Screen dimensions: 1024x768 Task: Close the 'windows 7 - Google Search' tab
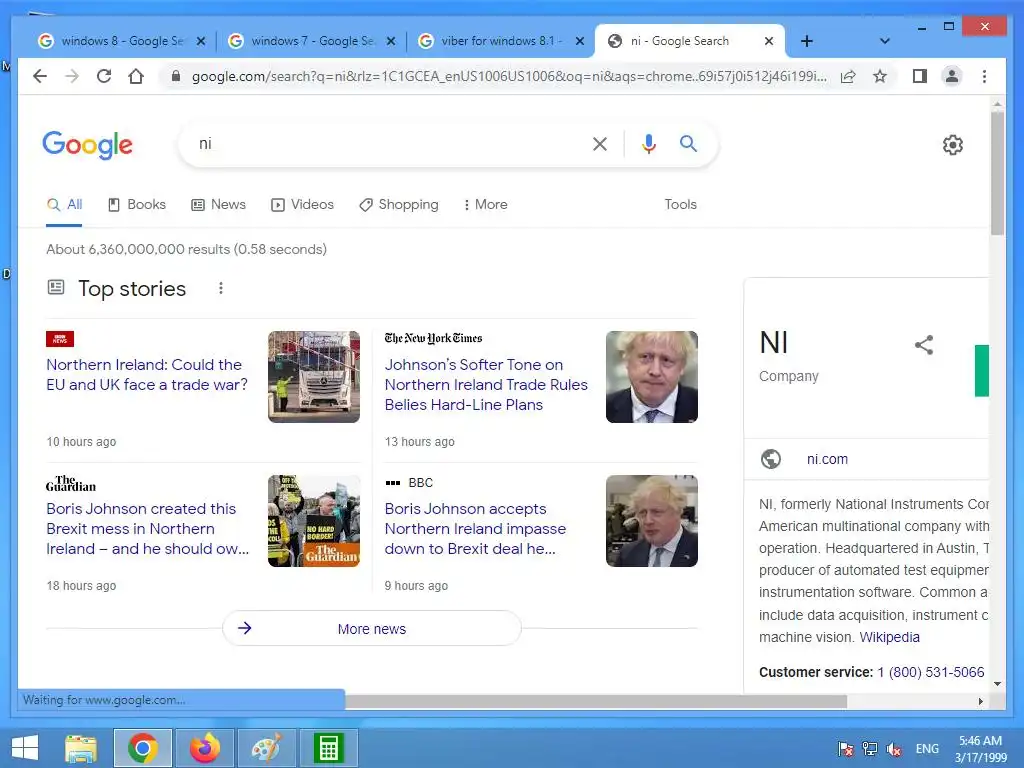point(391,41)
